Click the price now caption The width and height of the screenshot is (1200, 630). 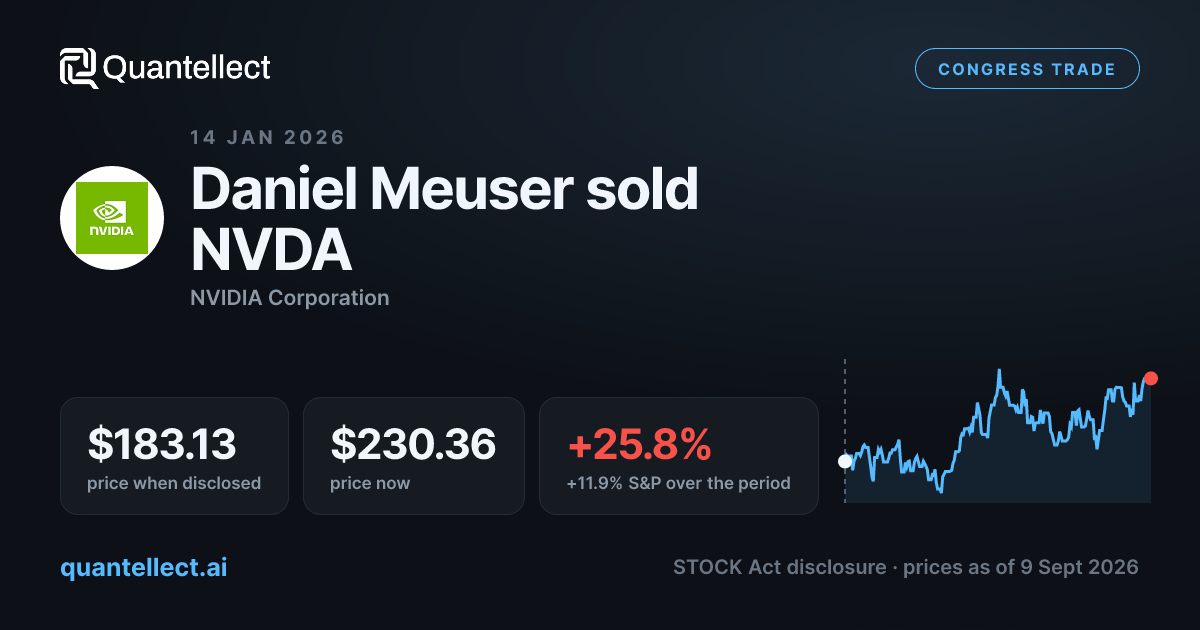point(370,483)
